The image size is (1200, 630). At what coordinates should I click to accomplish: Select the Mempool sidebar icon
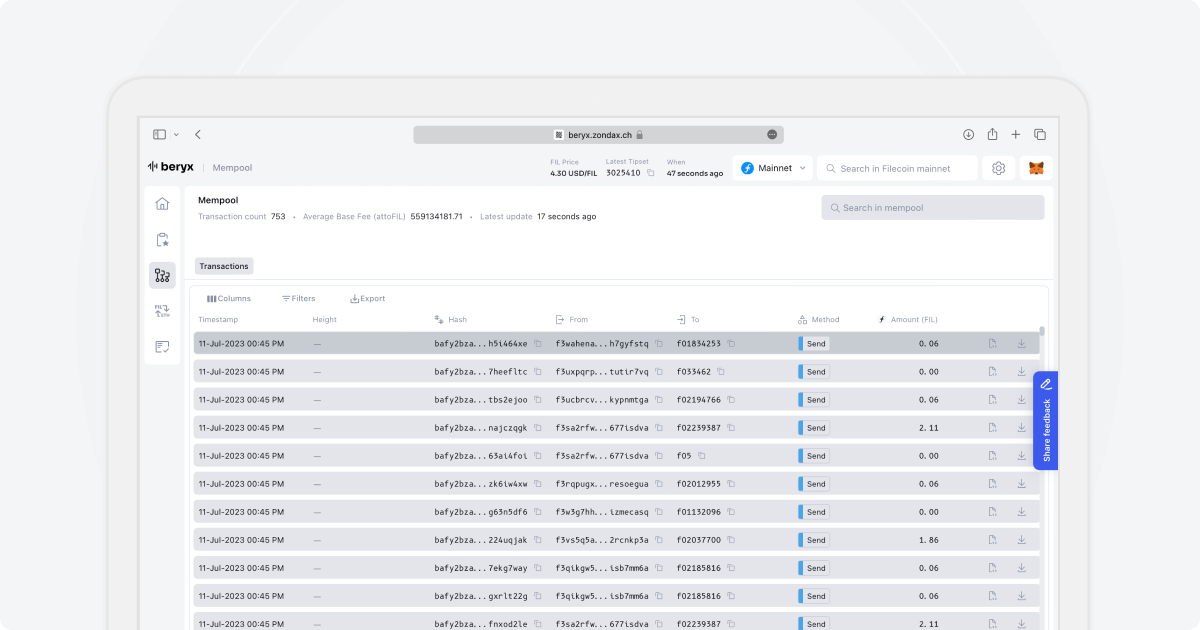click(x=162, y=275)
